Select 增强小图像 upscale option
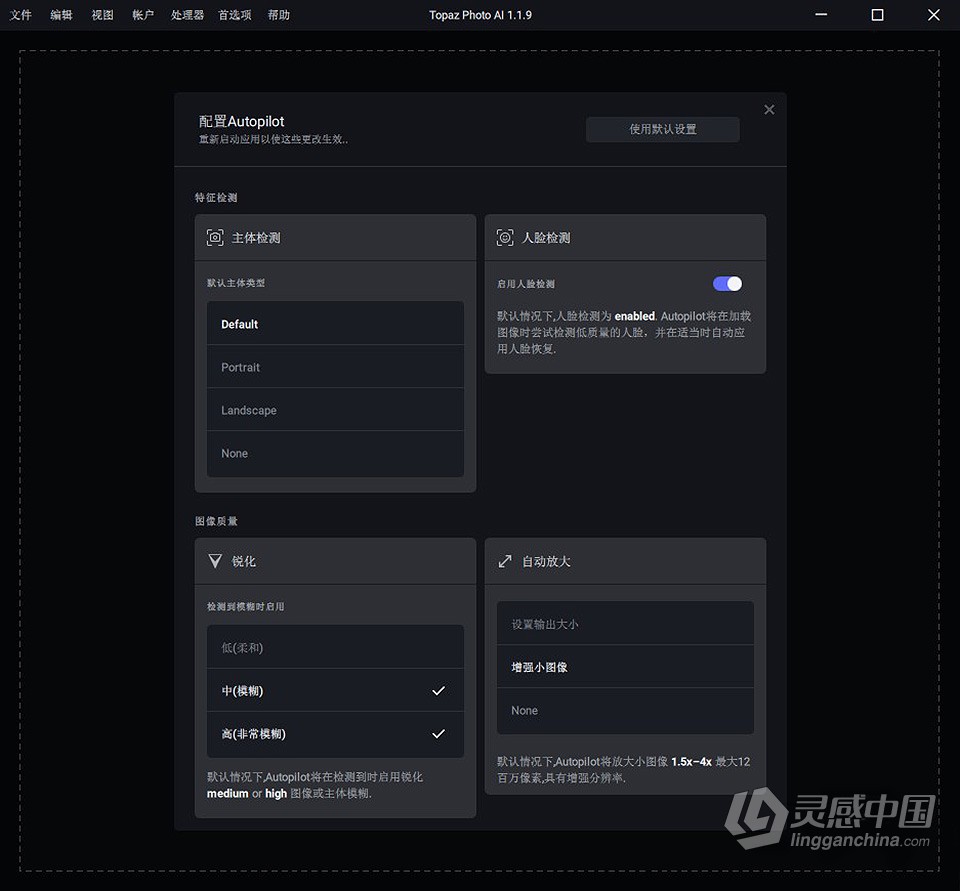 tap(625, 667)
